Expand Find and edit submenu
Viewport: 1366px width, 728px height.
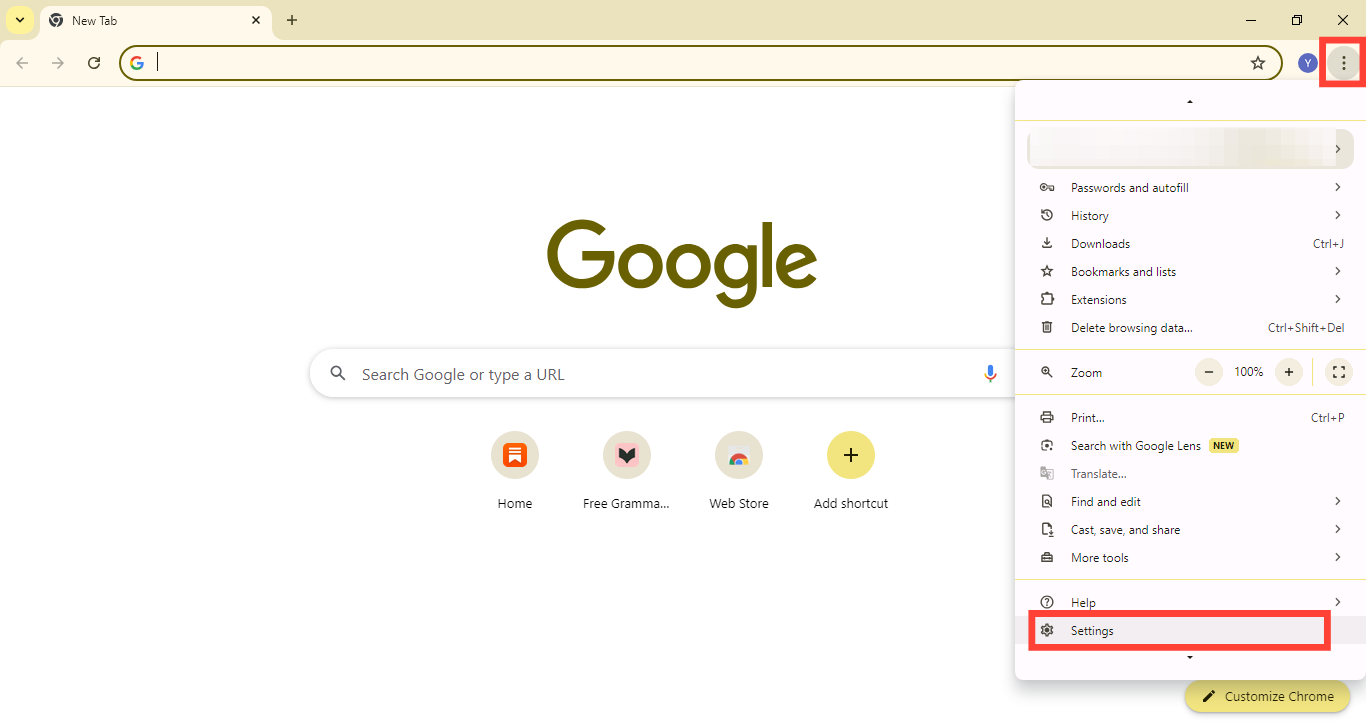[x=1190, y=502]
